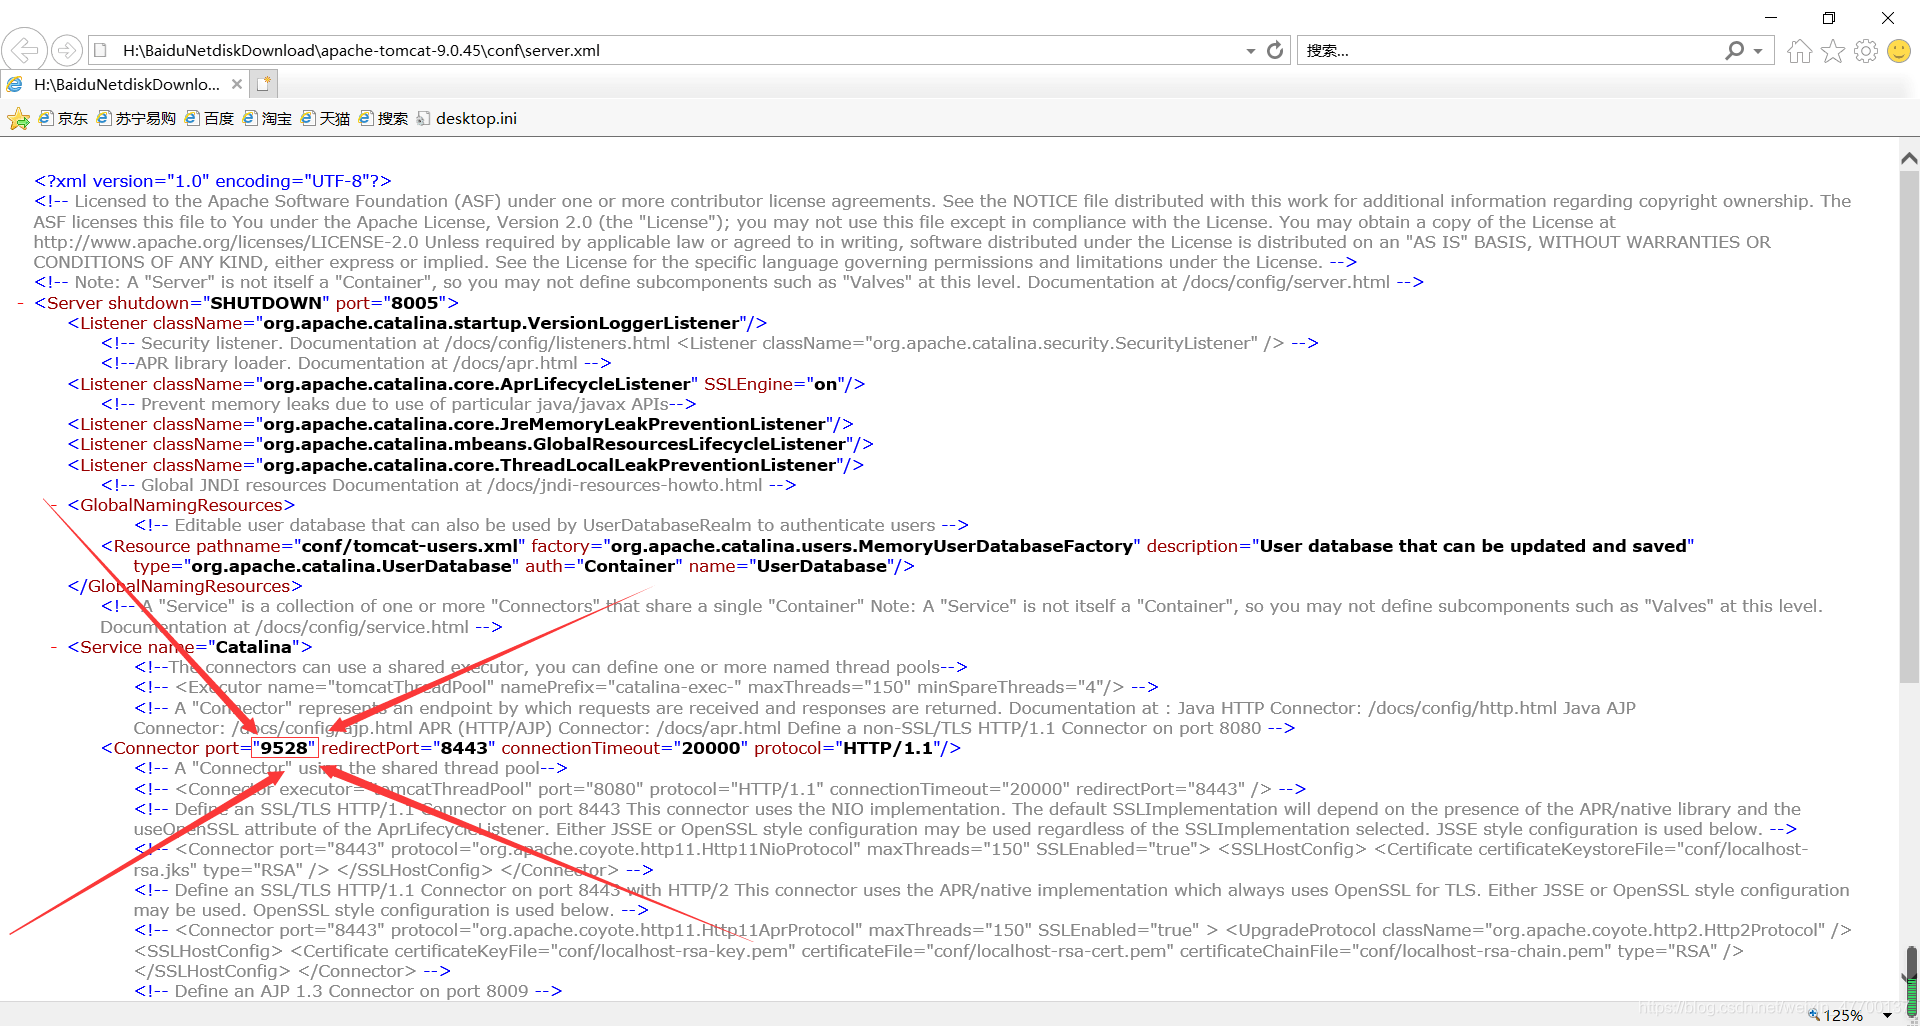Click the add to favorites bar star
This screenshot has width=1920, height=1026.
coord(18,119)
